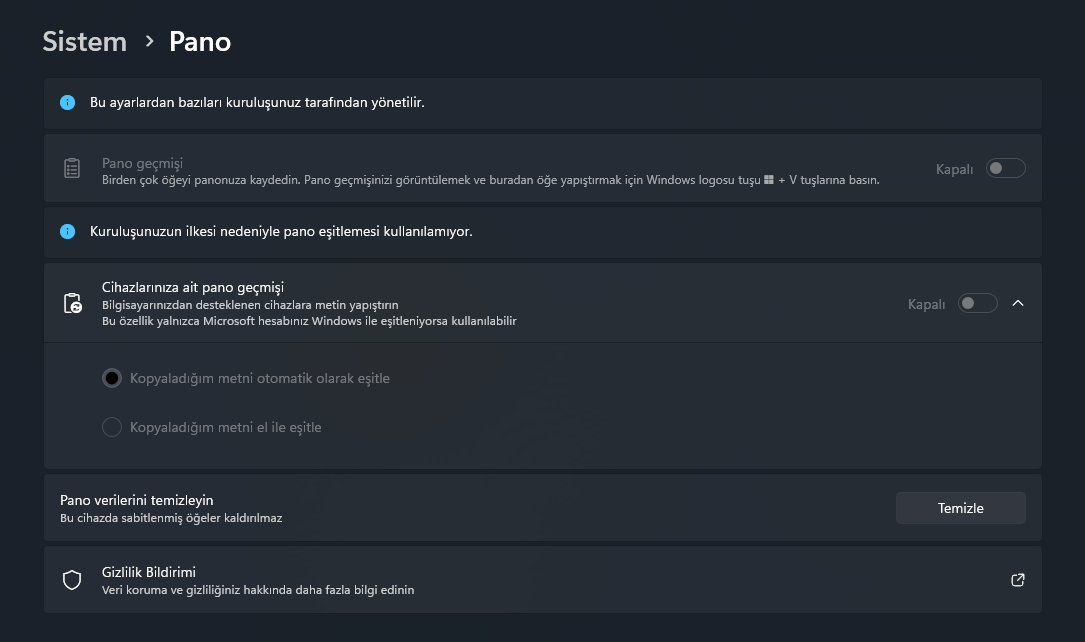The image size is (1085, 642).
Task: Click the breadcrumb arrow between Sistem and Pano
Action: click(150, 41)
